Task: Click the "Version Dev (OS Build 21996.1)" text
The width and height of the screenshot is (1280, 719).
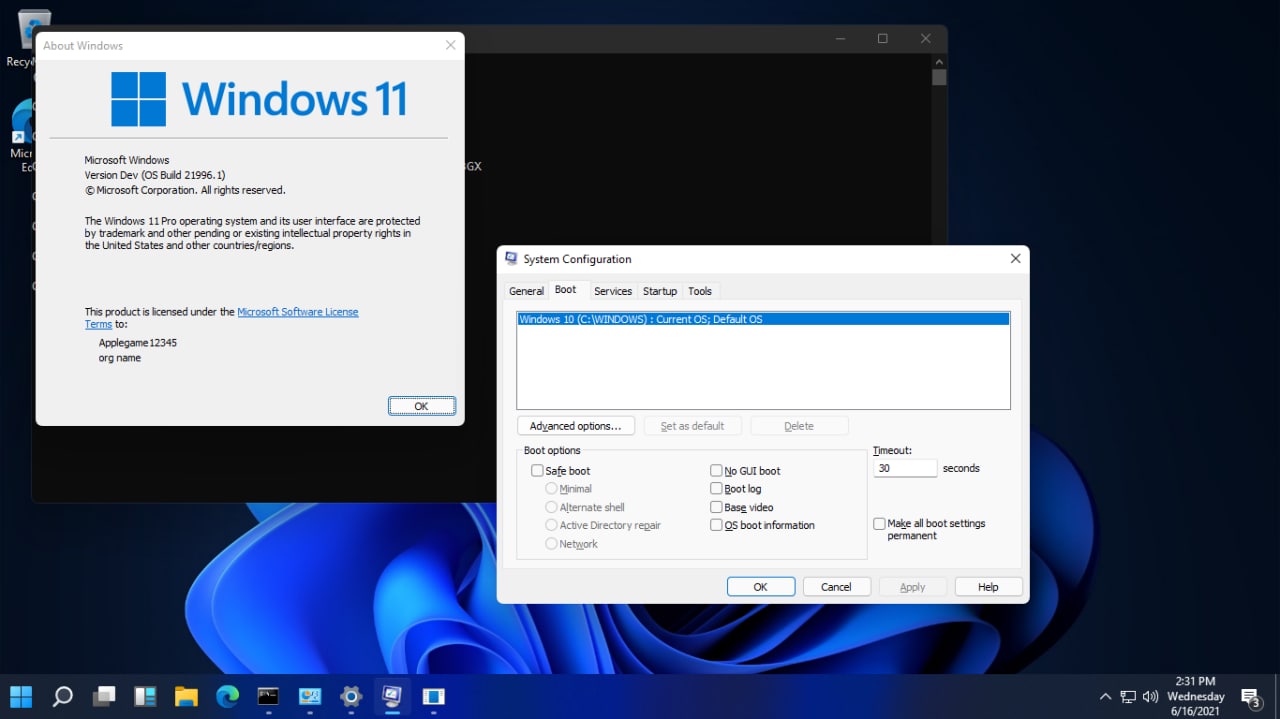Action: (155, 175)
